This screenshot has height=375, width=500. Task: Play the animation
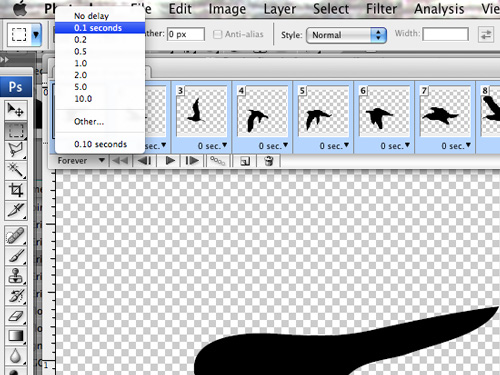tap(170, 161)
